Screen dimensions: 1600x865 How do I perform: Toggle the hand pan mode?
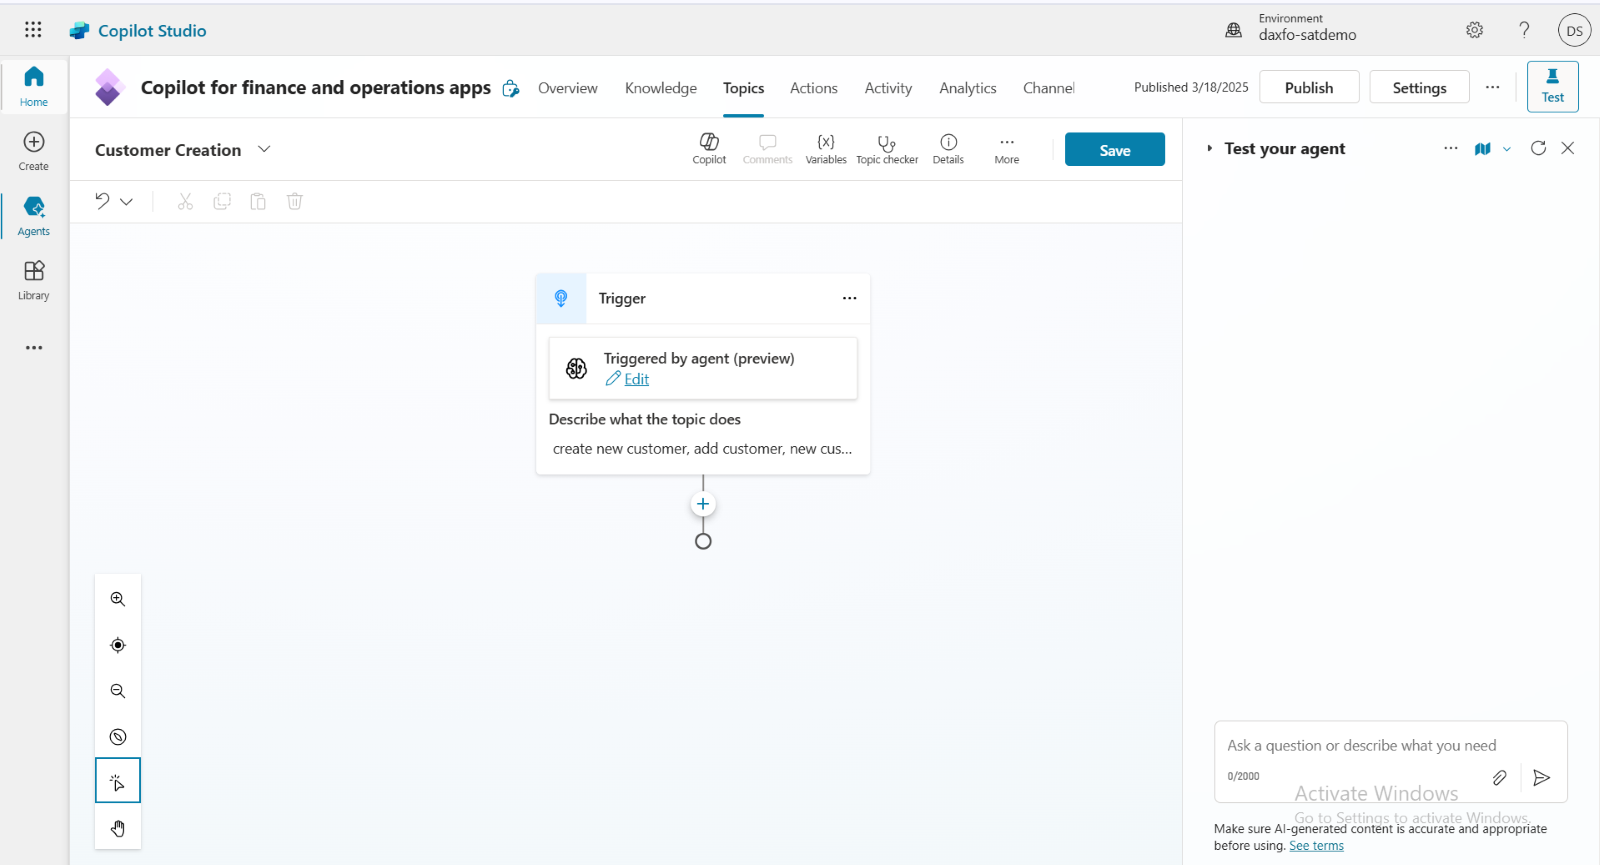tap(118, 828)
